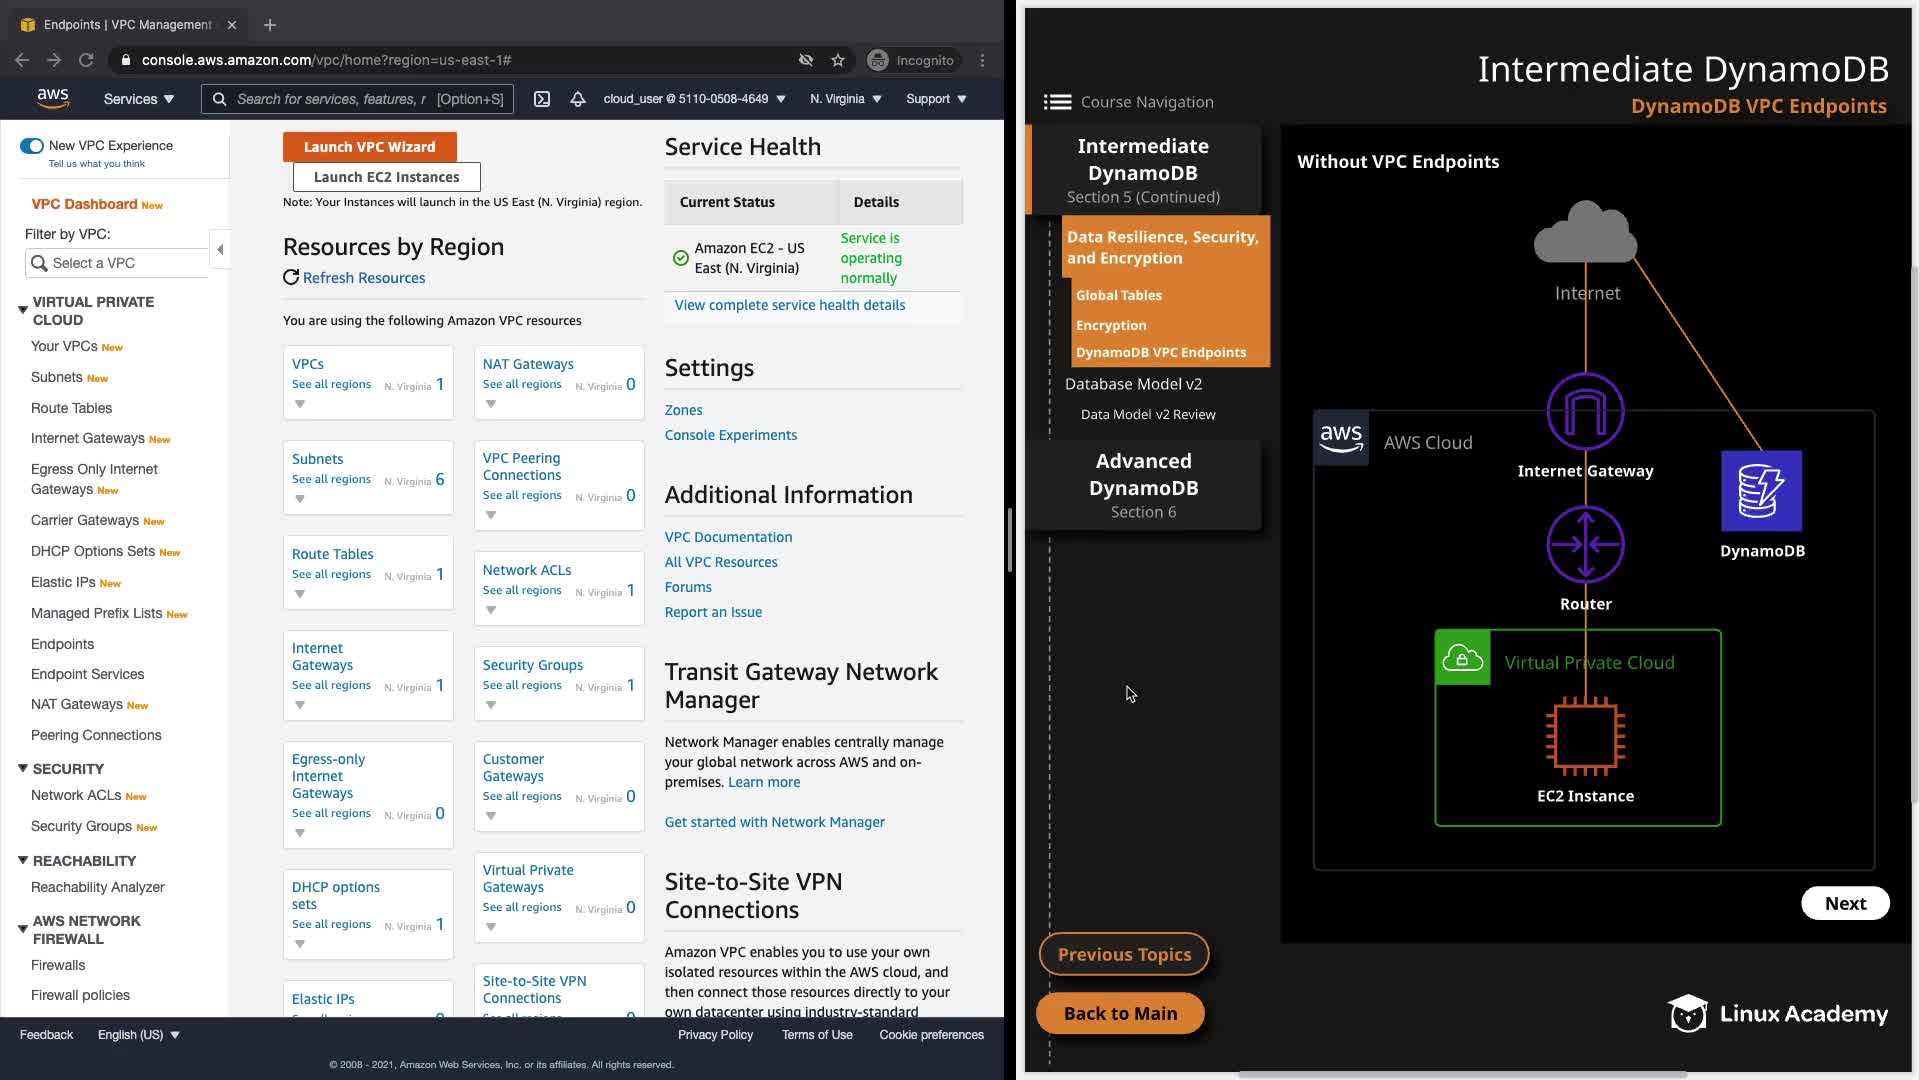Click the EC2 Instance chip icon
The image size is (1920, 1080).
click(1585, 737)
